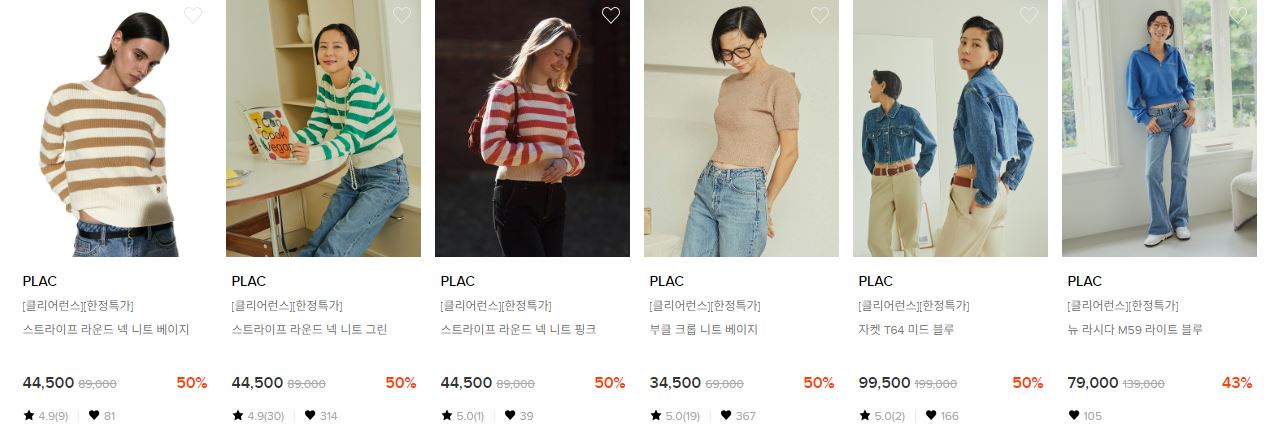Click star rating icon showing 4.9(30)
Image resolution: width=1268 pixels, height=443 pixels.
(237, 415)
